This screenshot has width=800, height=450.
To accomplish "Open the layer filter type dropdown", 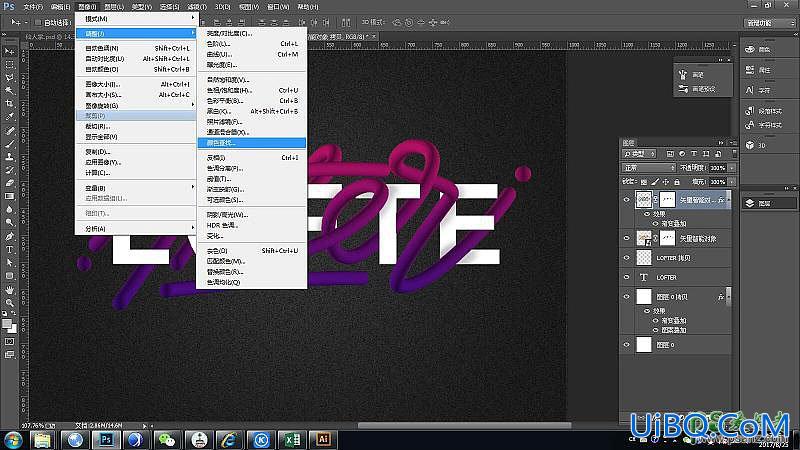I will click(639, 154).
